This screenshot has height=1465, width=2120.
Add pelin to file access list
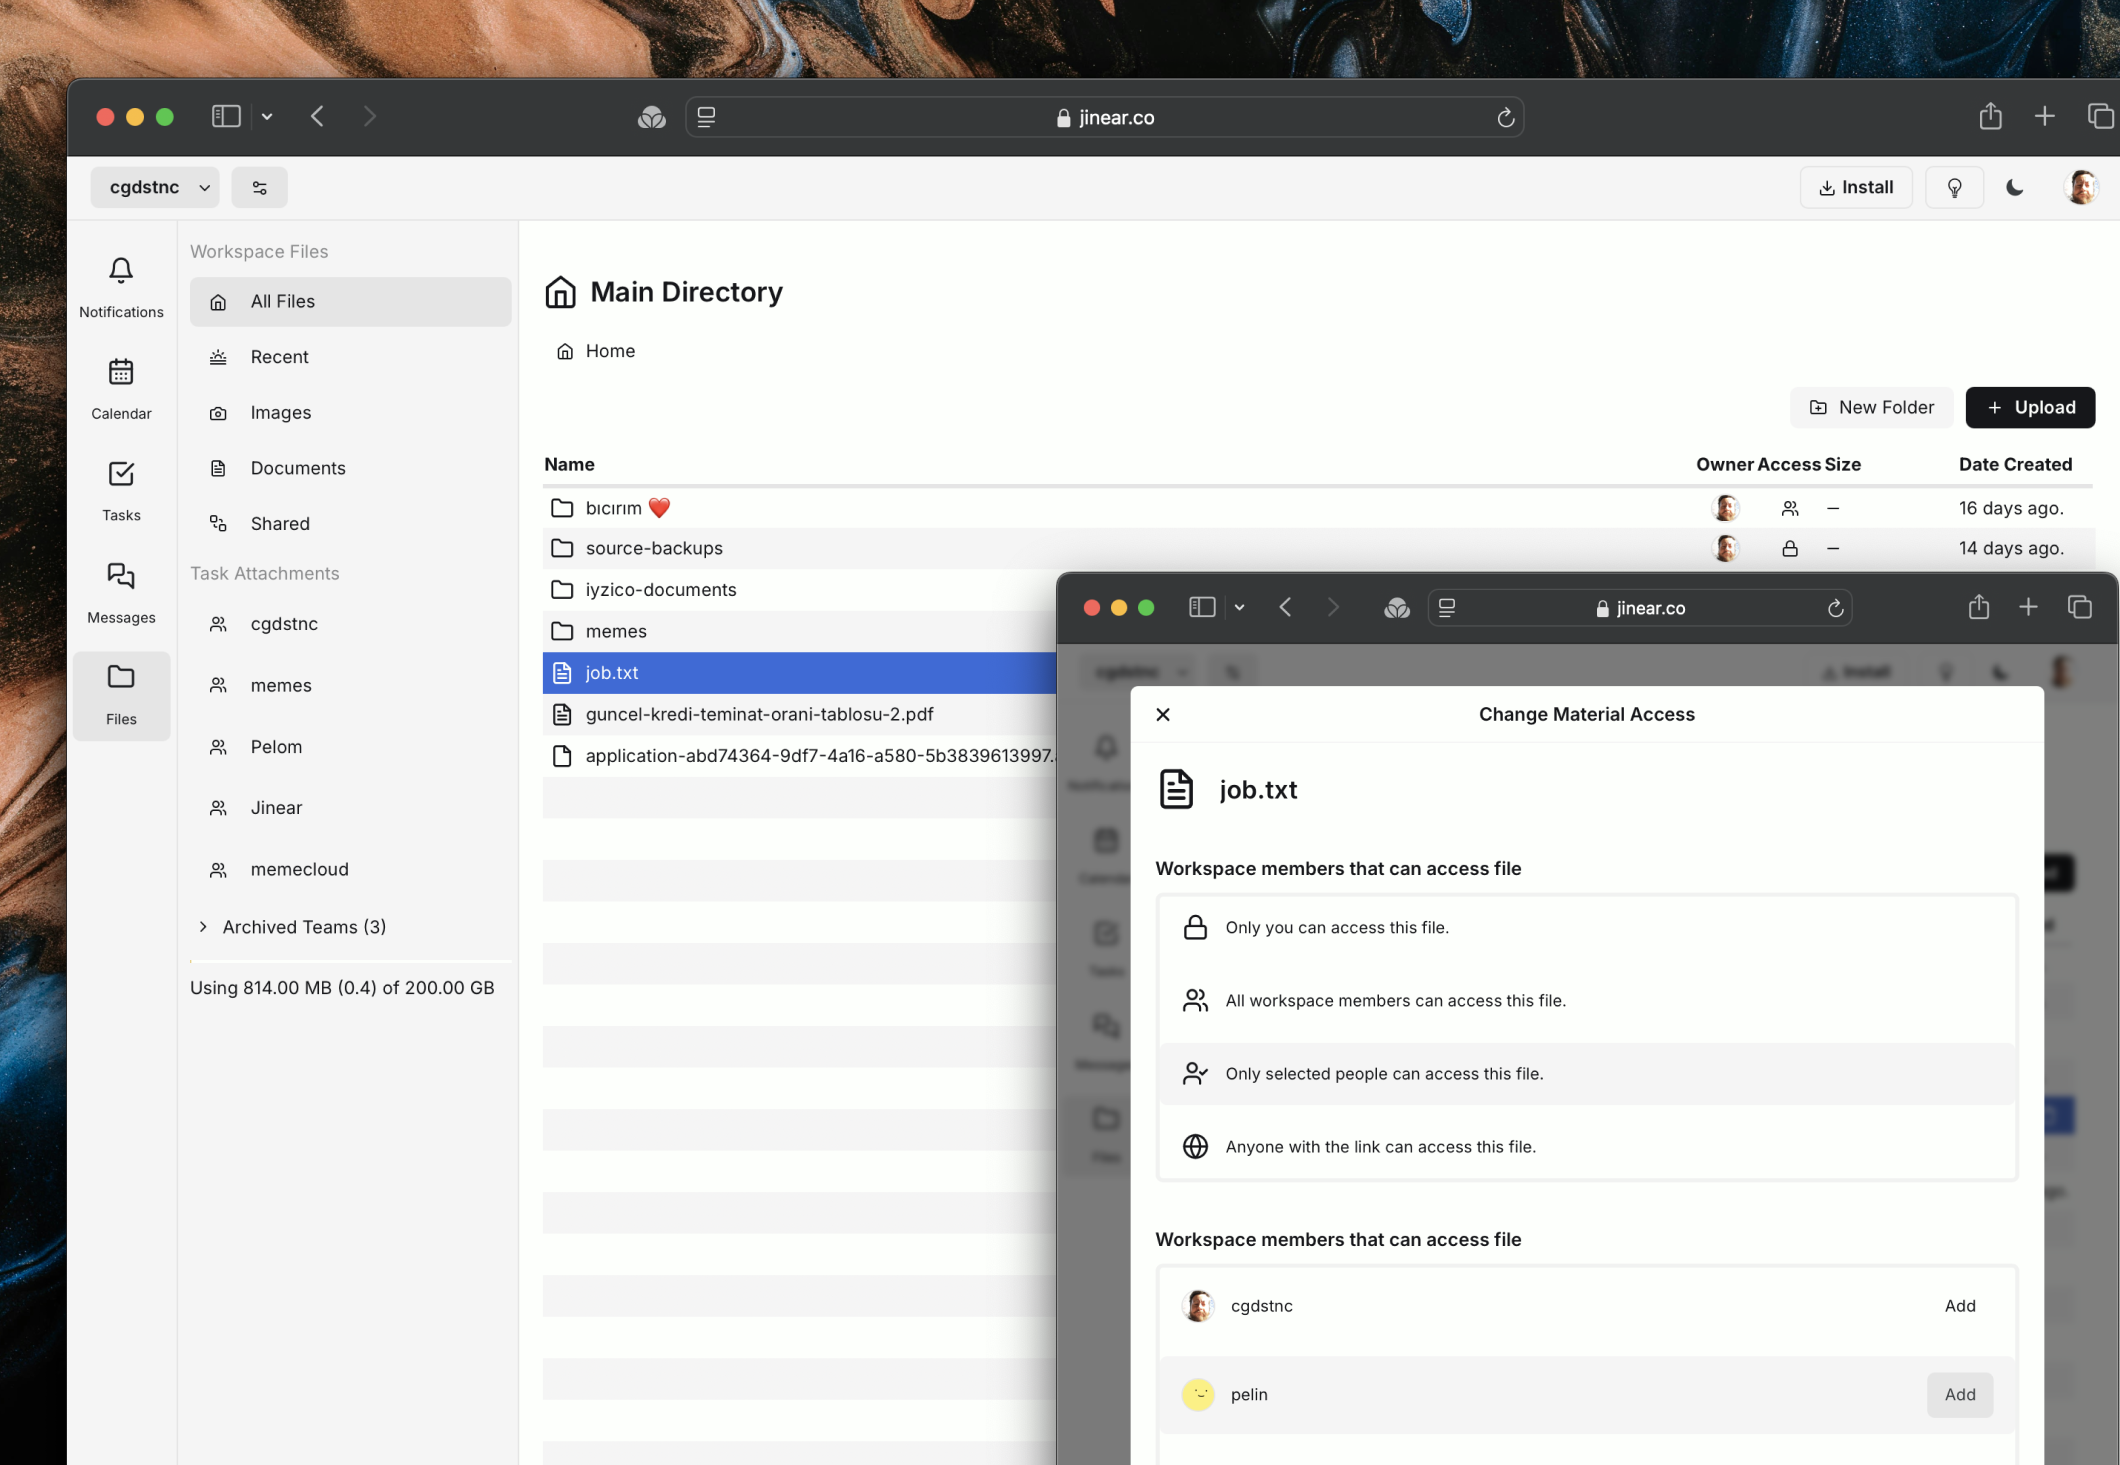[x=1959, y=1394]
